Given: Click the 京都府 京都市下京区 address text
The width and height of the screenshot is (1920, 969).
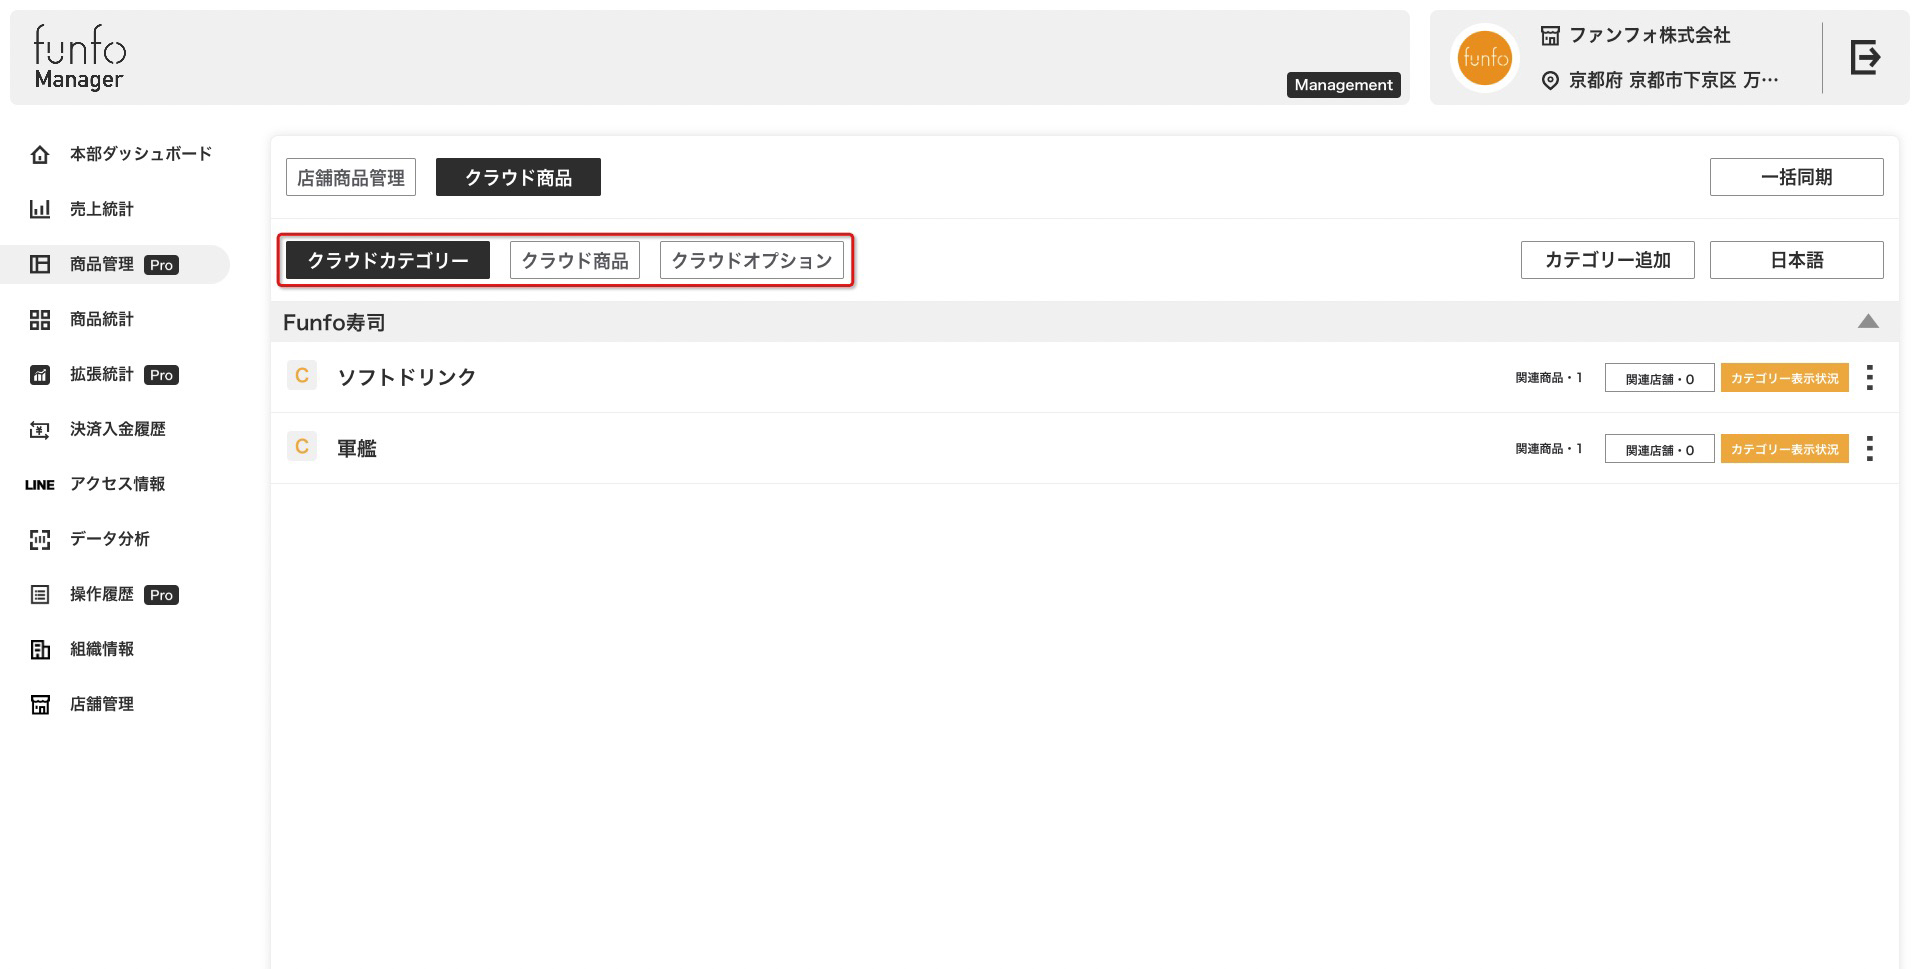Looking at the screenshot, I should [x=1673, y=81].
